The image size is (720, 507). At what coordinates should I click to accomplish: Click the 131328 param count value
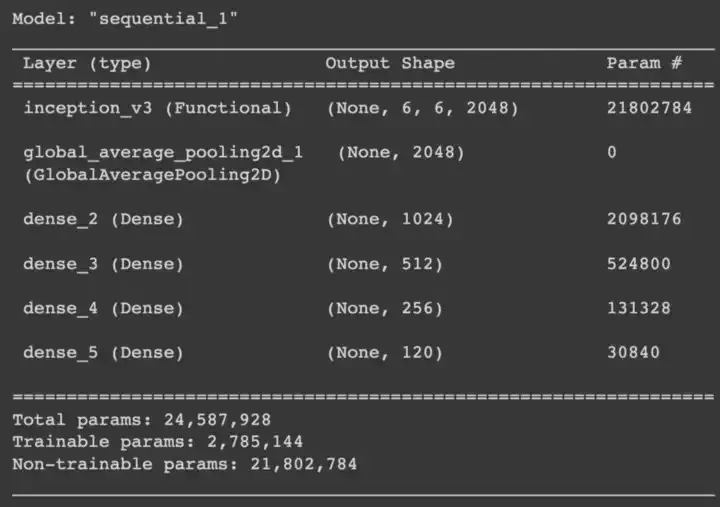tap(638, 309)
